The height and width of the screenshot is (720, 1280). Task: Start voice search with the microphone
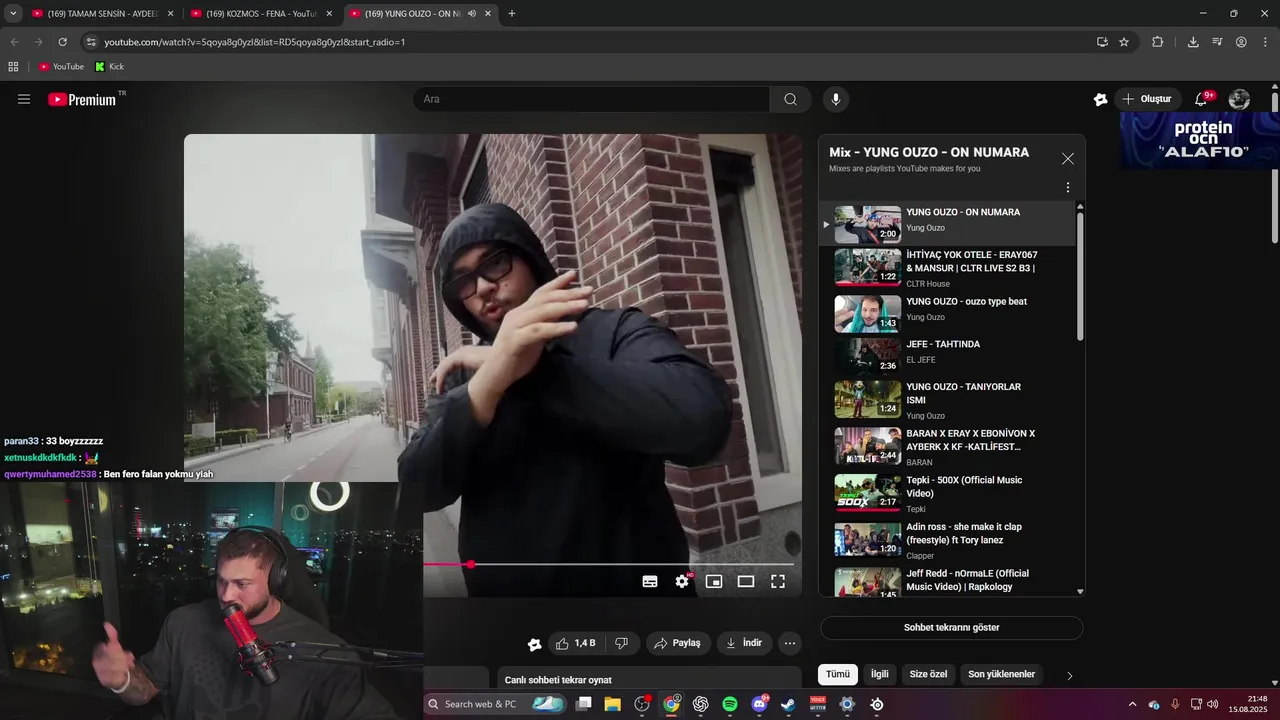(836, 99)
